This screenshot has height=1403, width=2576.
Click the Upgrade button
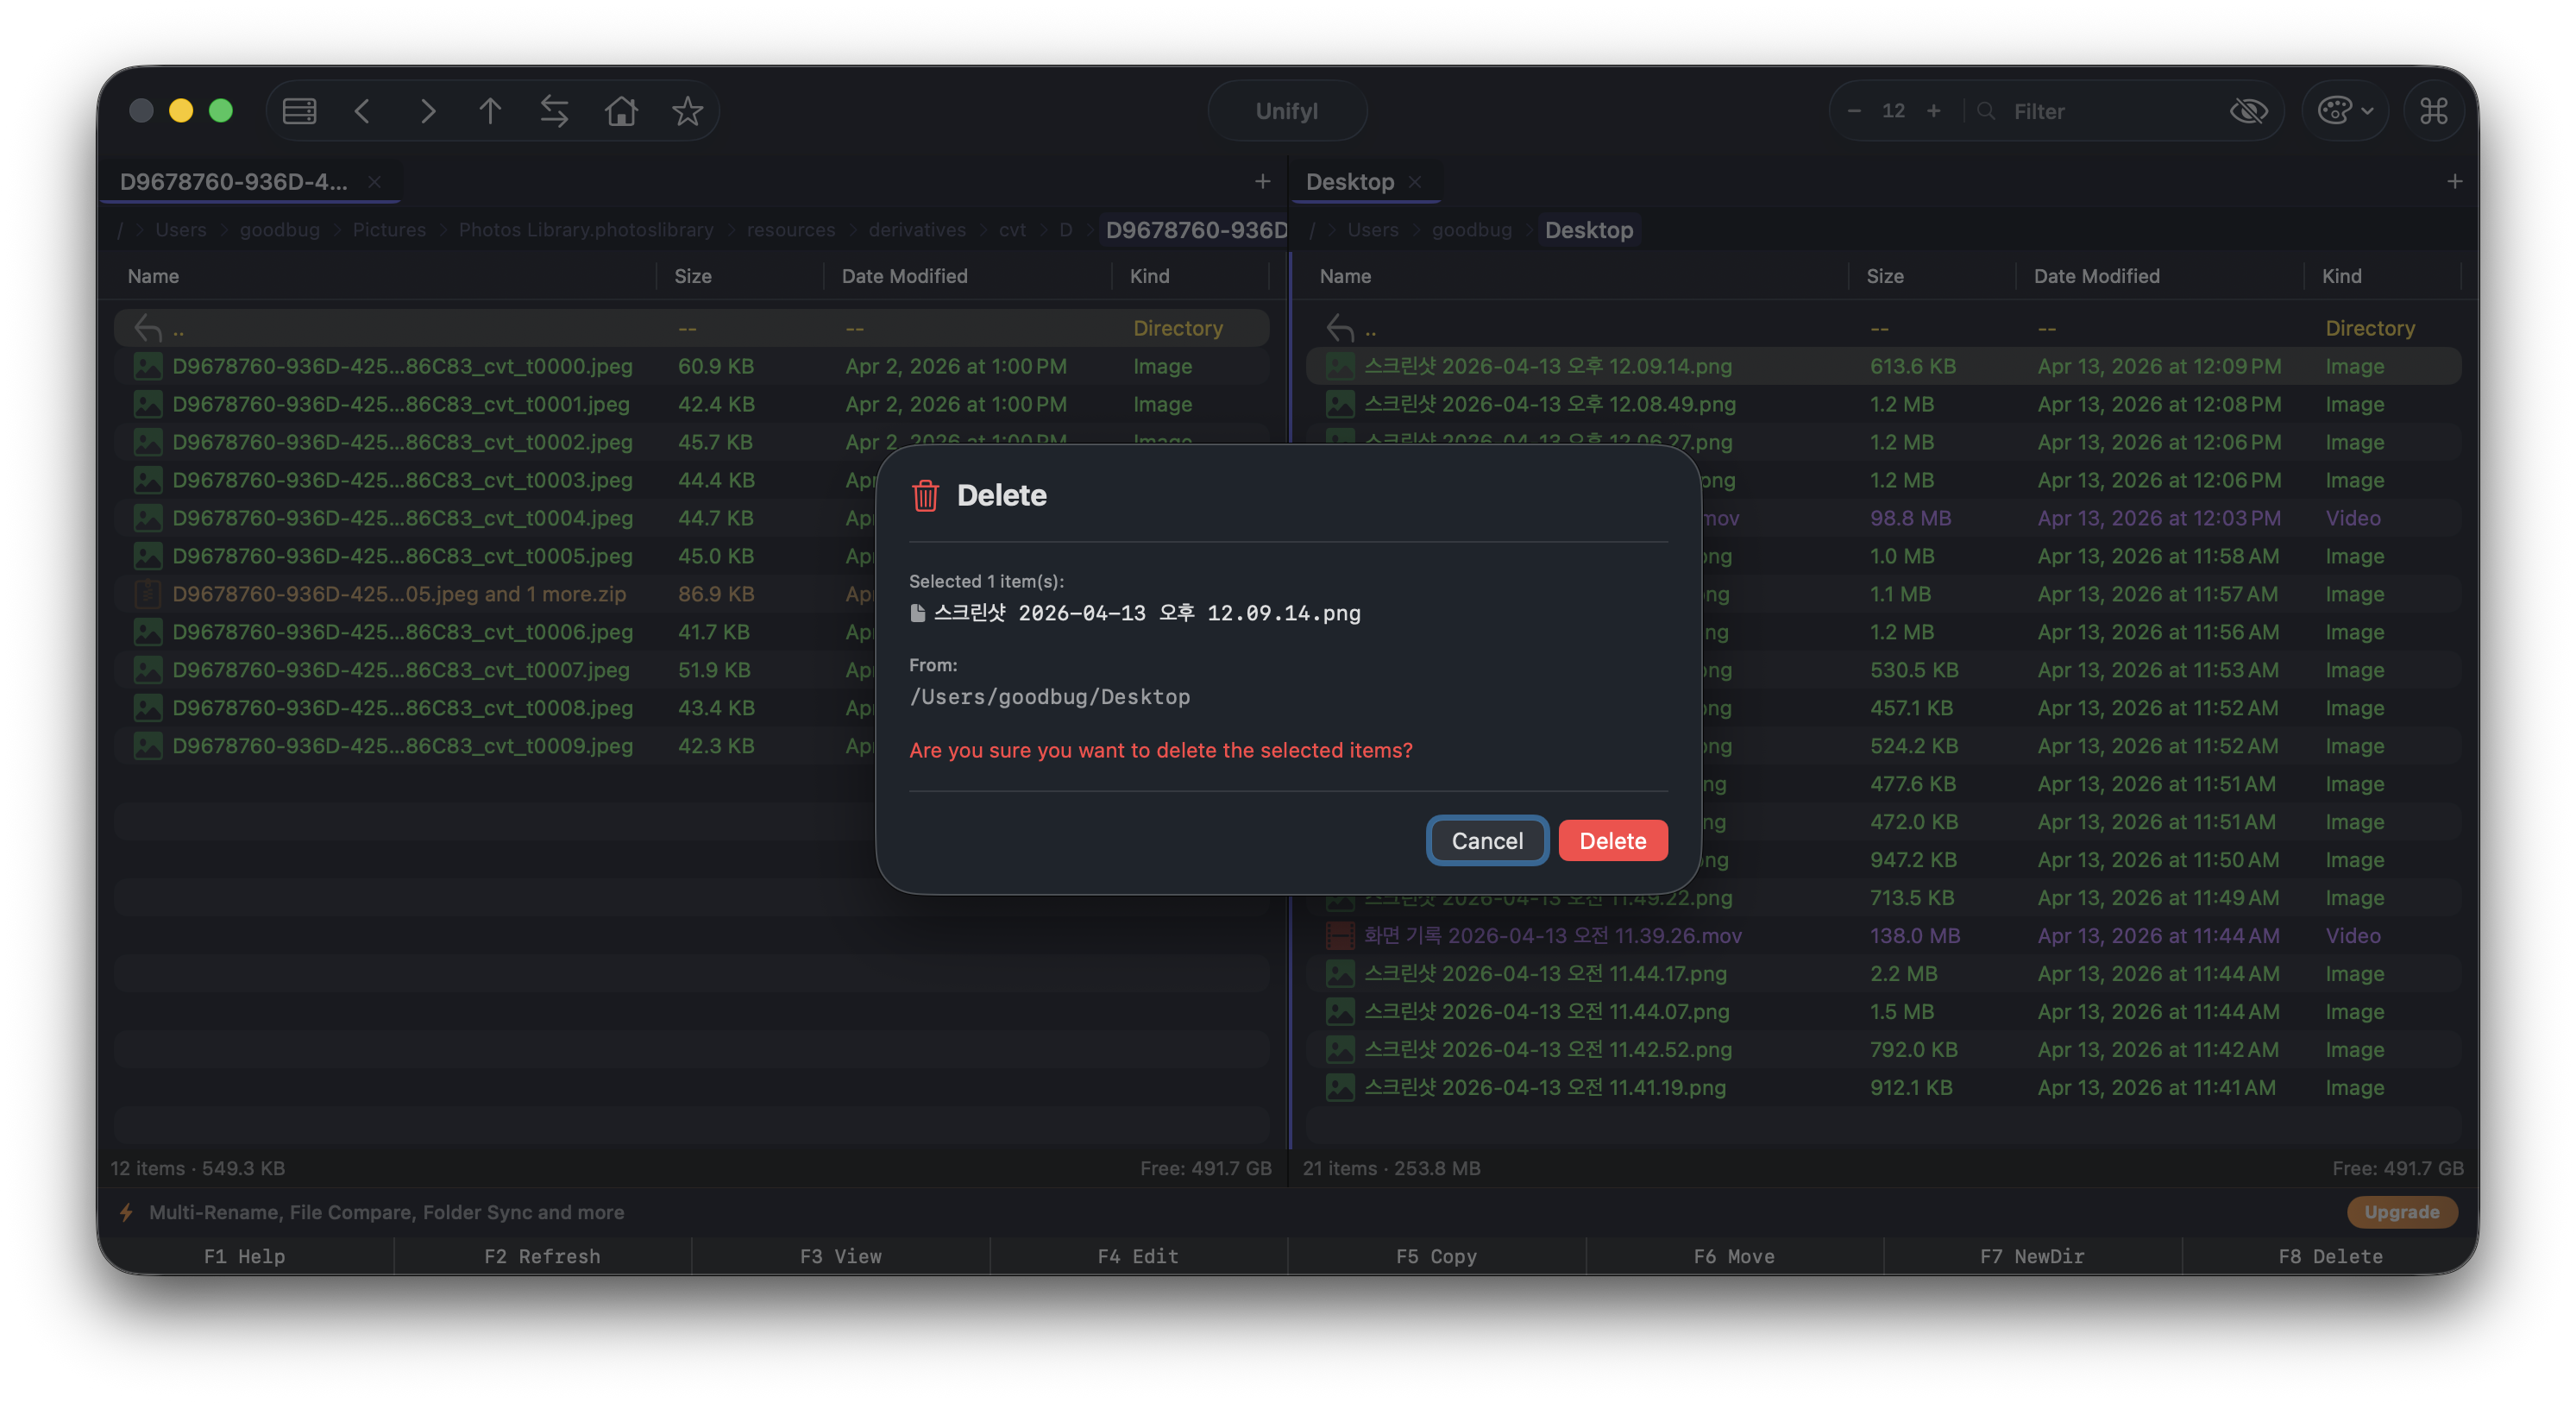[x=2401, y=1212]
